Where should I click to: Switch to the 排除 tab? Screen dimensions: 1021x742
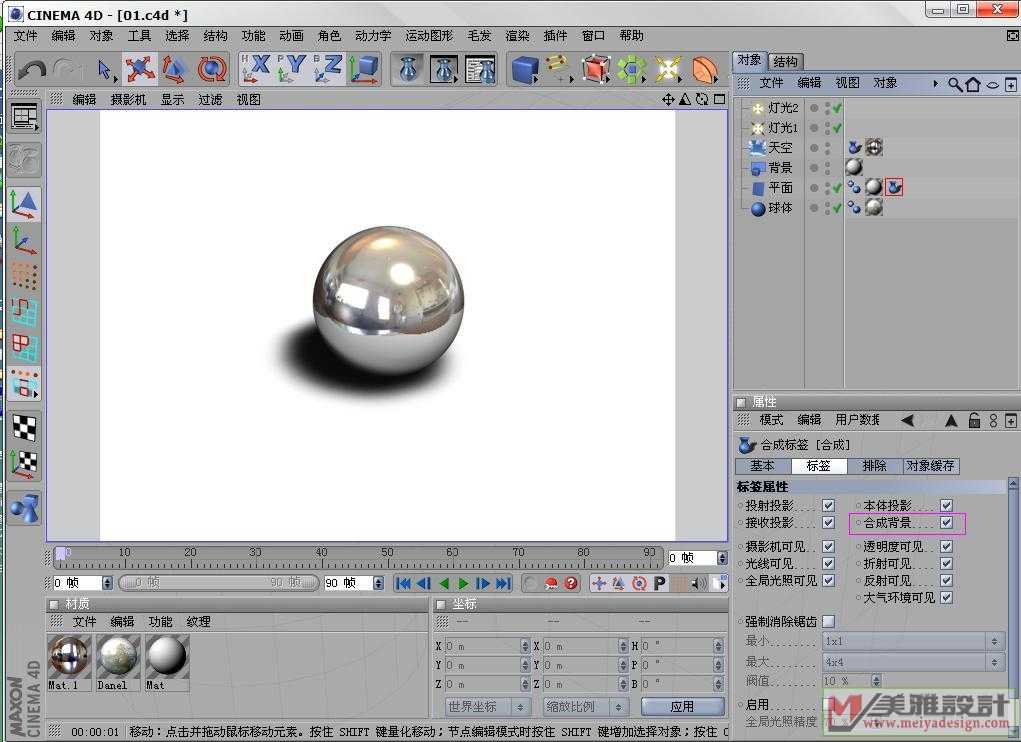[x=874, y=466]
